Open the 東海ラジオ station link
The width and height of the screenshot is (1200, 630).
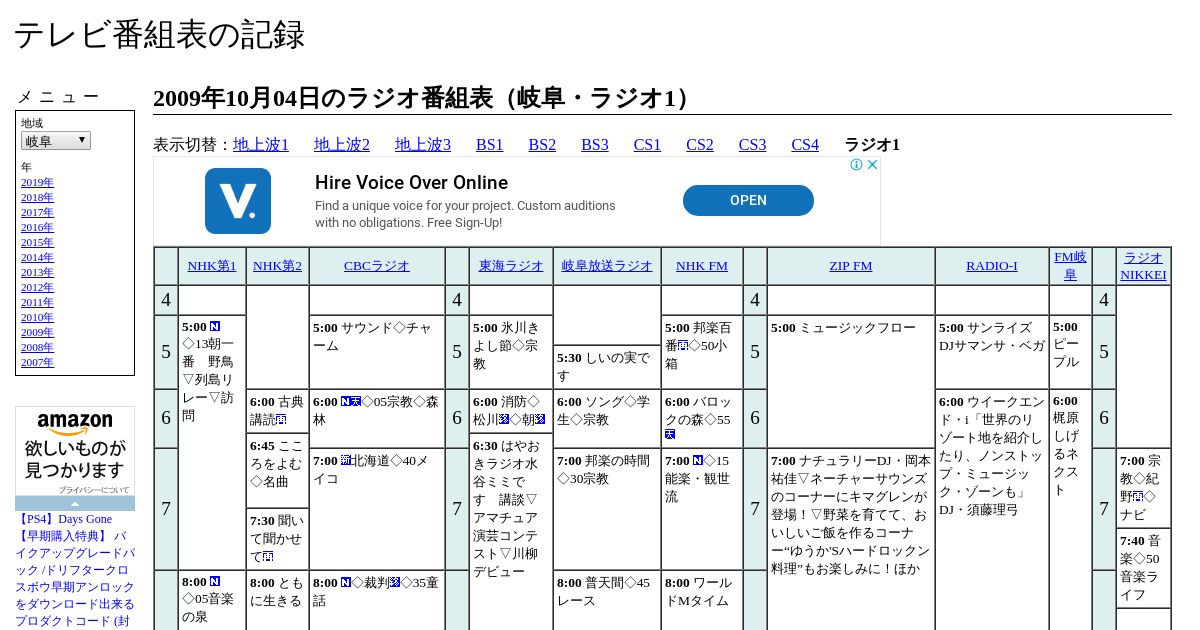click(511, 266)
